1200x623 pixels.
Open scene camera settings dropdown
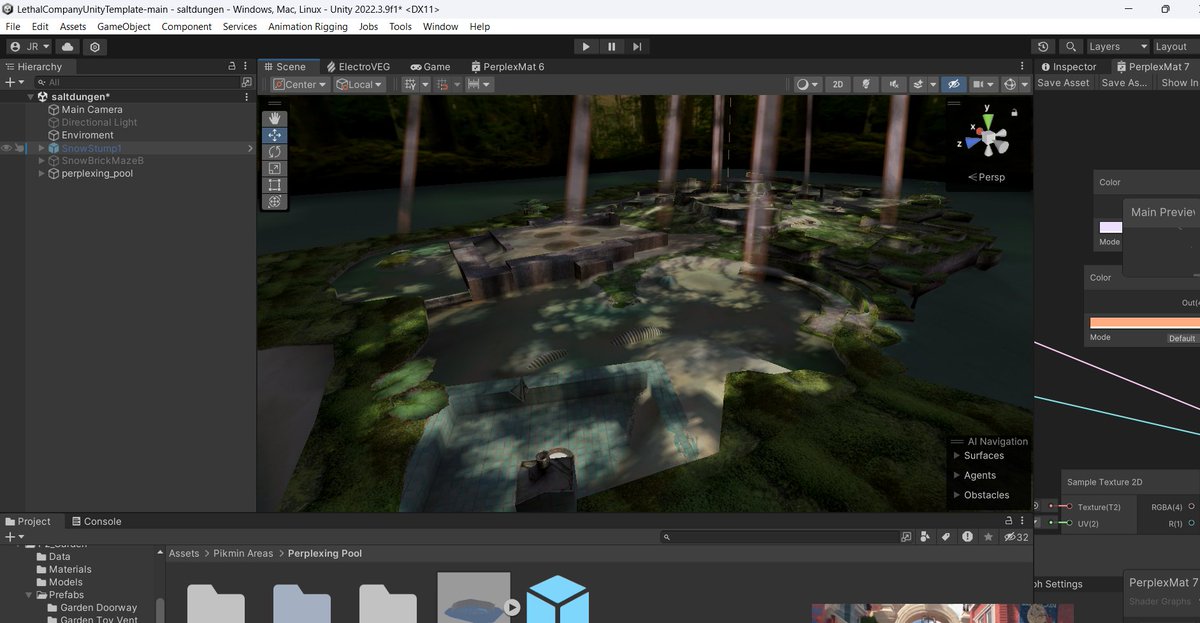pos(984,84)
